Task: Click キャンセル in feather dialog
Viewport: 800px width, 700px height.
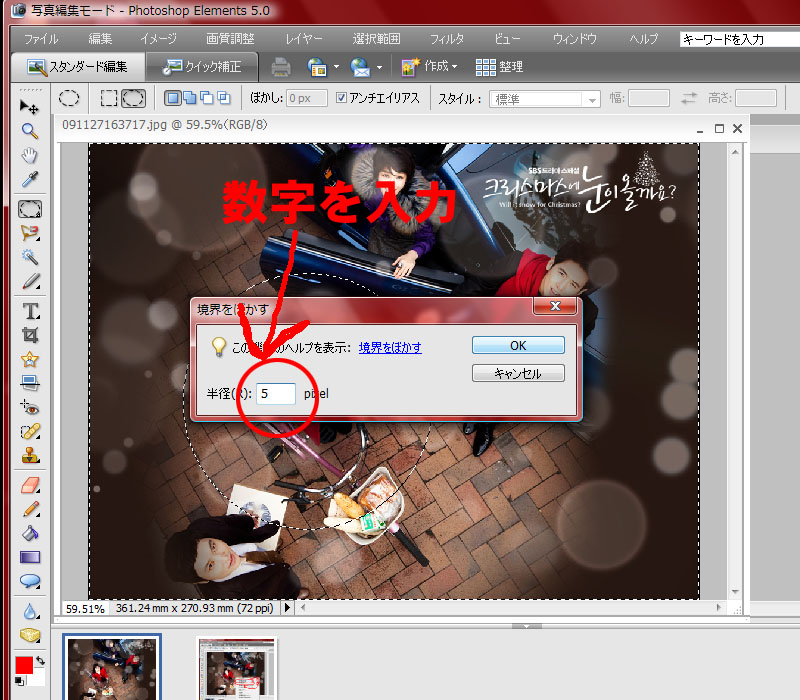Action: (x=518, y=373)
